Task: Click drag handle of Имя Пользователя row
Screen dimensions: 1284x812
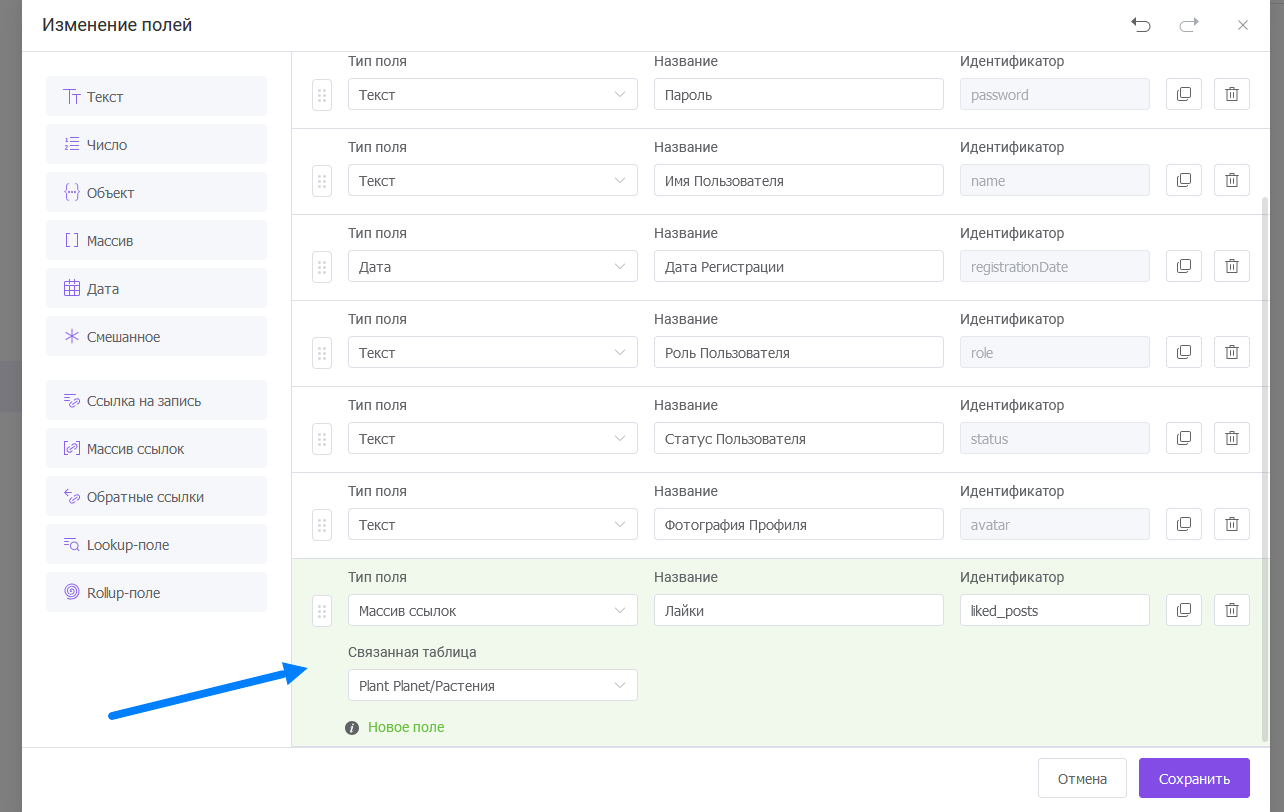Action: [322, 181]
